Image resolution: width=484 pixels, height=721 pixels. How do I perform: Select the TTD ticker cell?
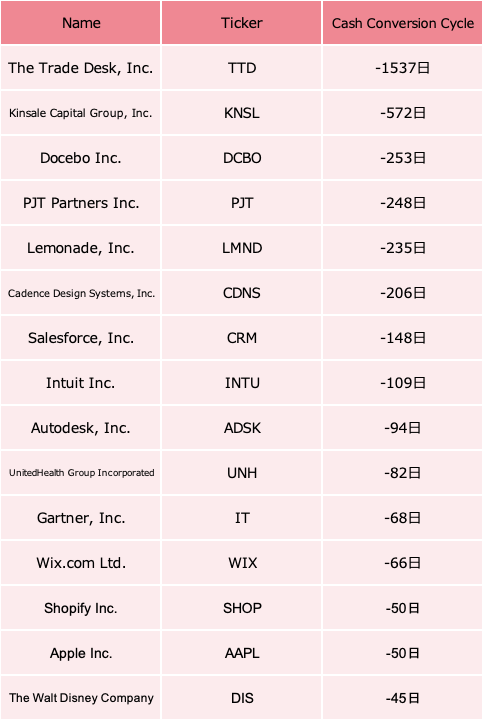(x=241, y=68)
